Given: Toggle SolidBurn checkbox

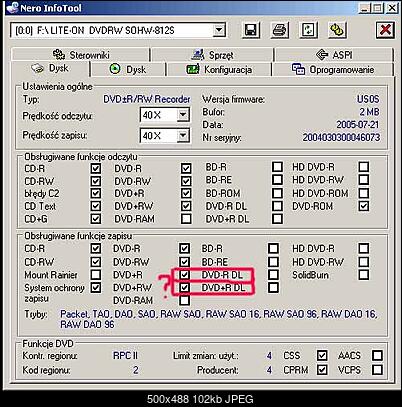Looking at the screenshot, I should tap(364, 274).
